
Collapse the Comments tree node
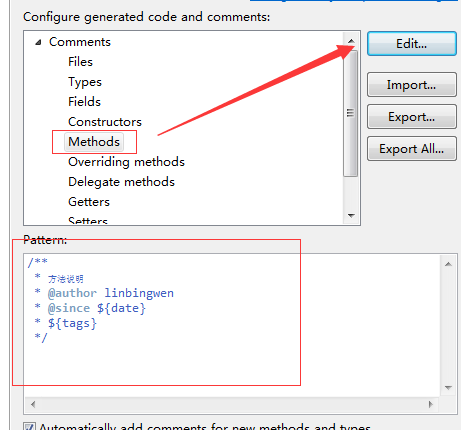coord(38,42)
